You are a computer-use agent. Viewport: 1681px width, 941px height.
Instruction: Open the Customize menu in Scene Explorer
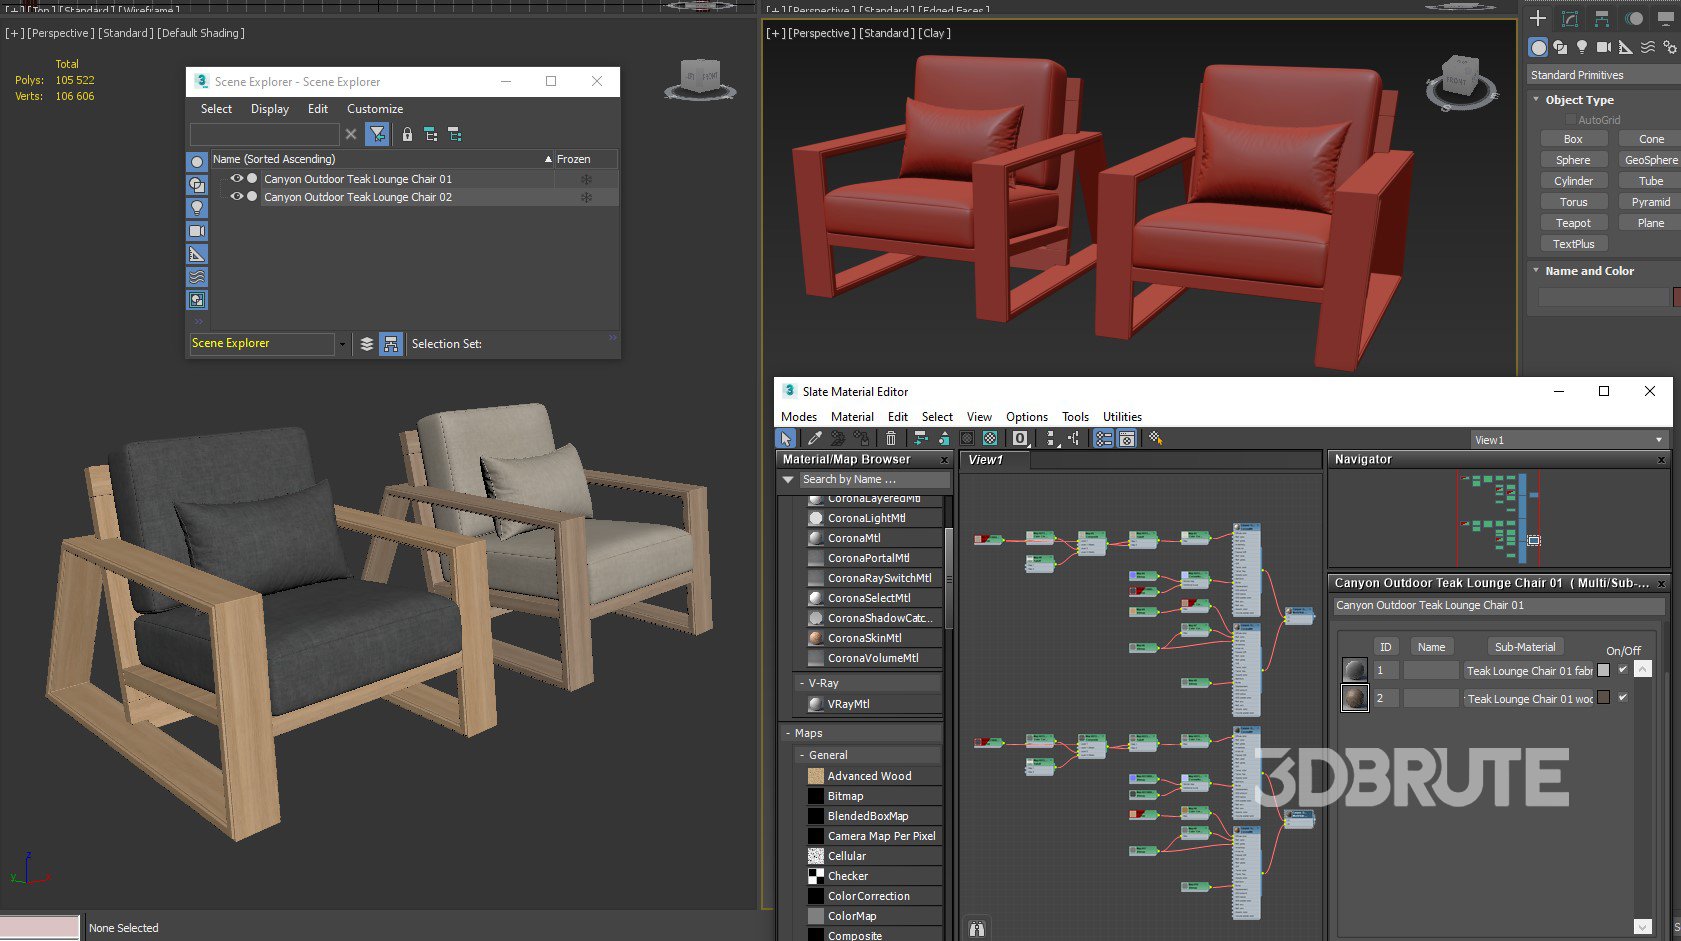tap(375, 109)
